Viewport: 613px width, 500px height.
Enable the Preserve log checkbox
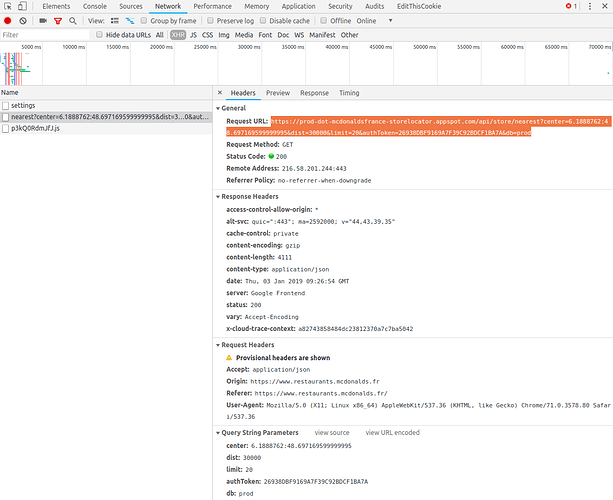(x=210, y=20)
